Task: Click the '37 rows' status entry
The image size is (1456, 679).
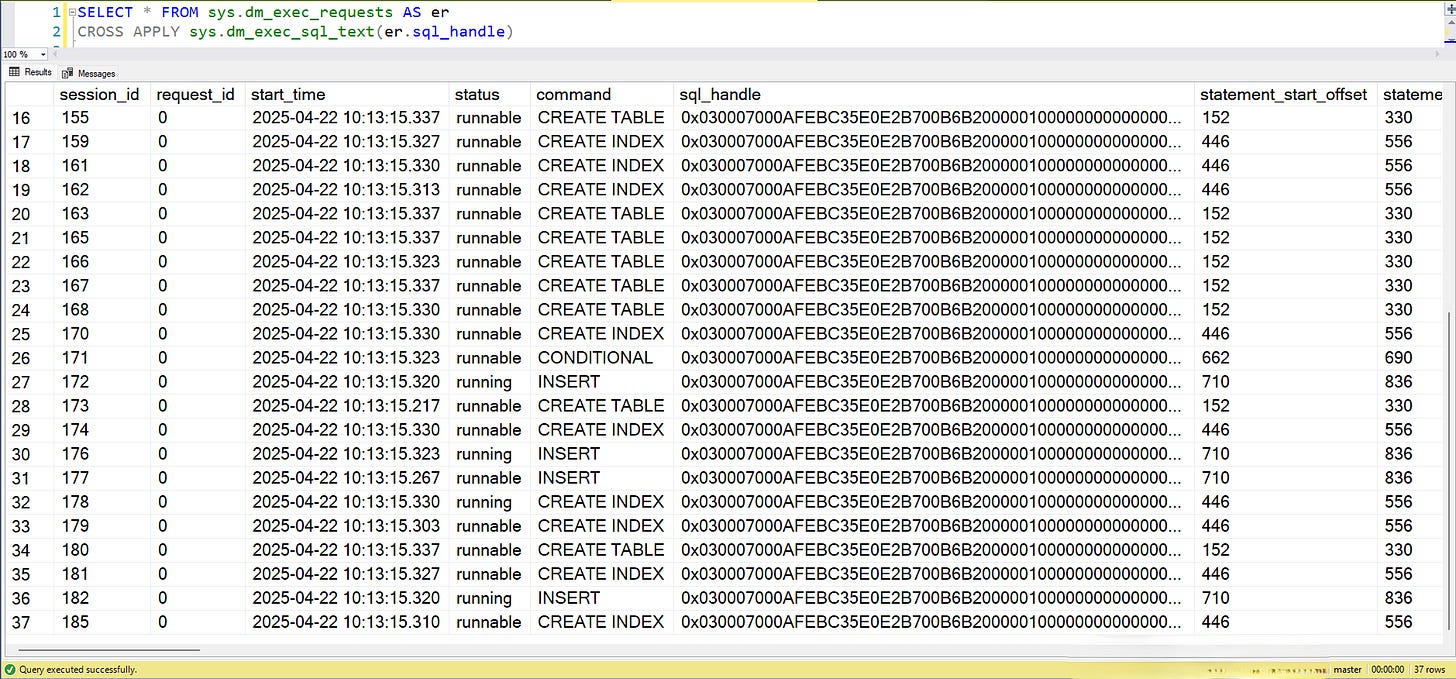Action: [1430, 670]
